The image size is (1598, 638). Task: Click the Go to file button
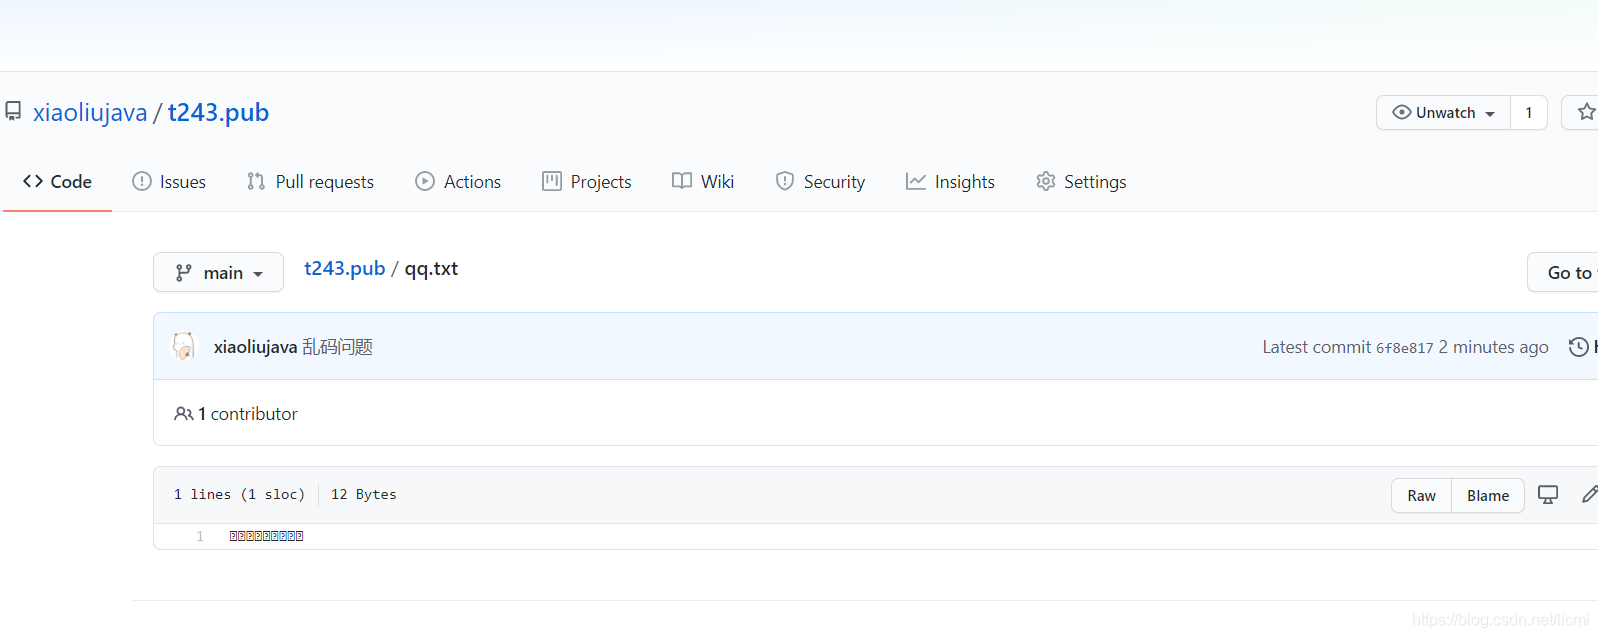[1565, 272]
